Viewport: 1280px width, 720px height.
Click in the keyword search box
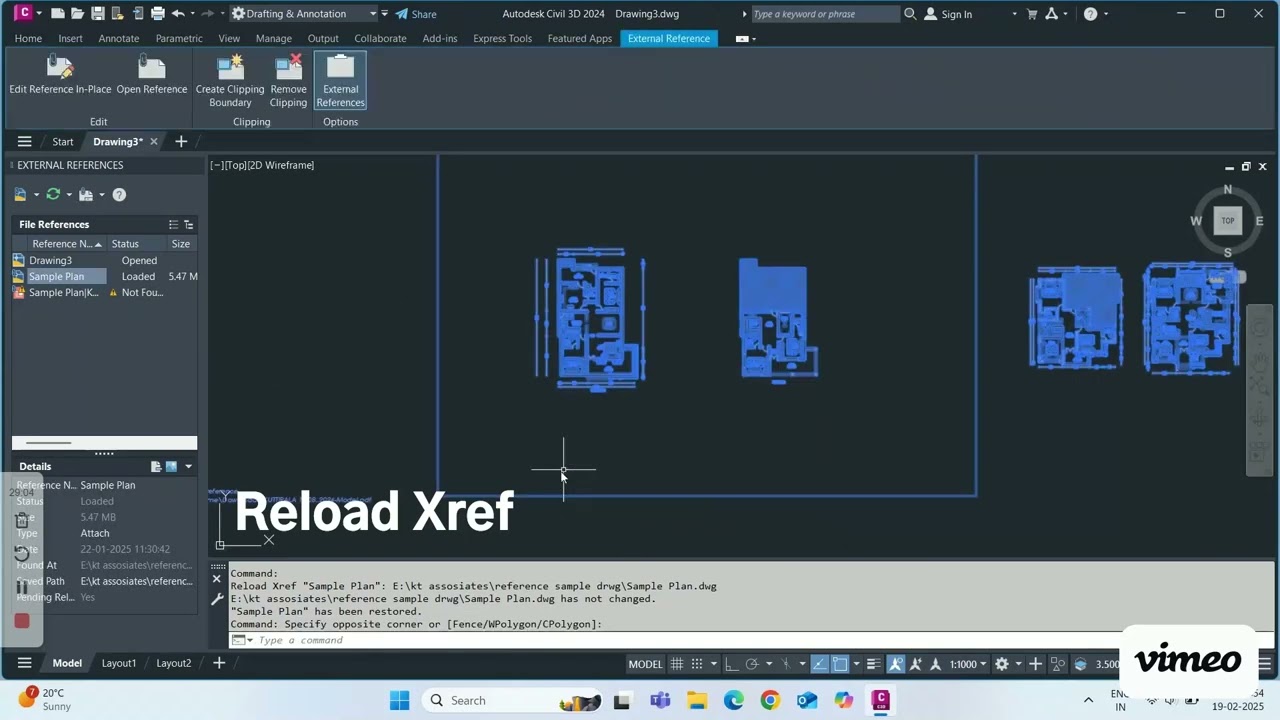pos(824,14)
